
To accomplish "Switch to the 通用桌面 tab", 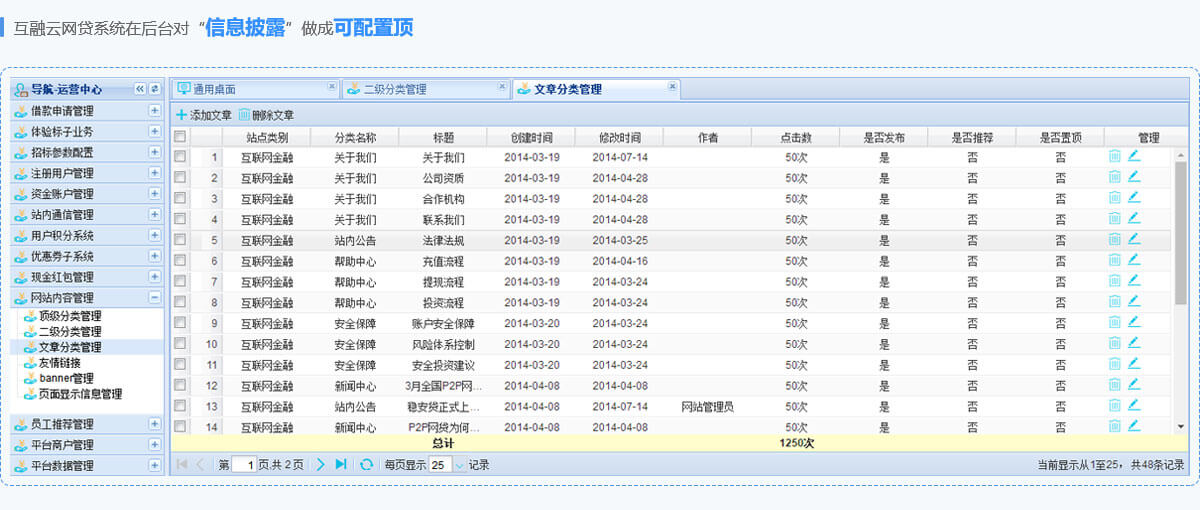I will coord(214,89).
